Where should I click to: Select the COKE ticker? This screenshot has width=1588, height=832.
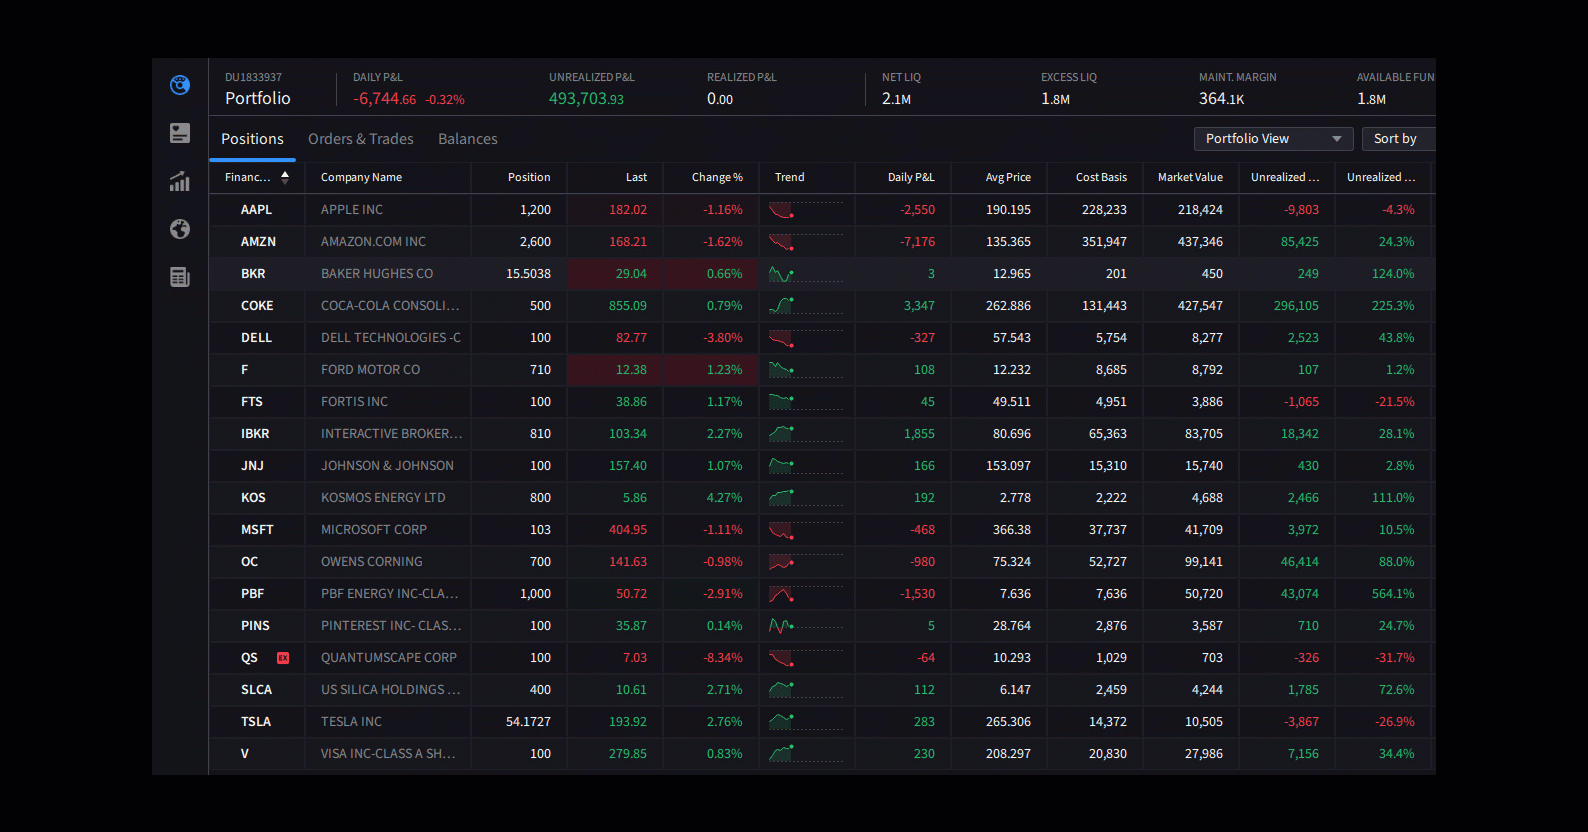(257, 306)
